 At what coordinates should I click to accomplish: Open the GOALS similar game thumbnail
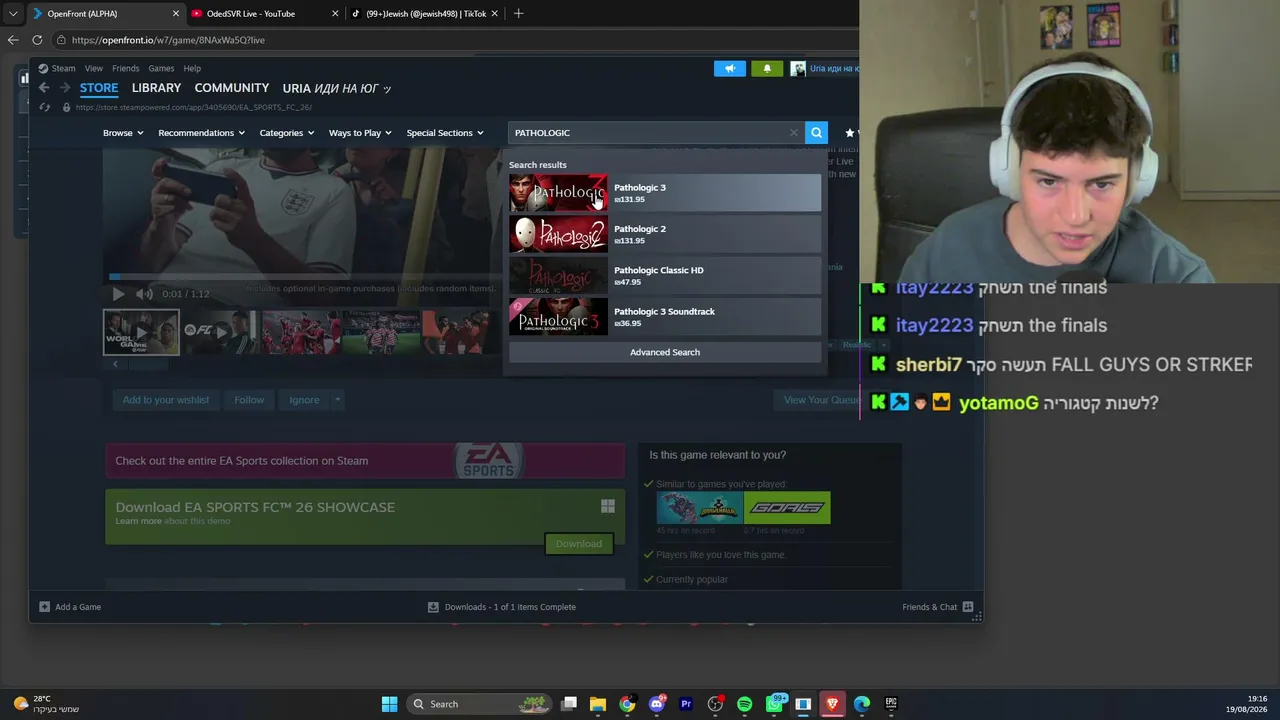tap(787, 508)
